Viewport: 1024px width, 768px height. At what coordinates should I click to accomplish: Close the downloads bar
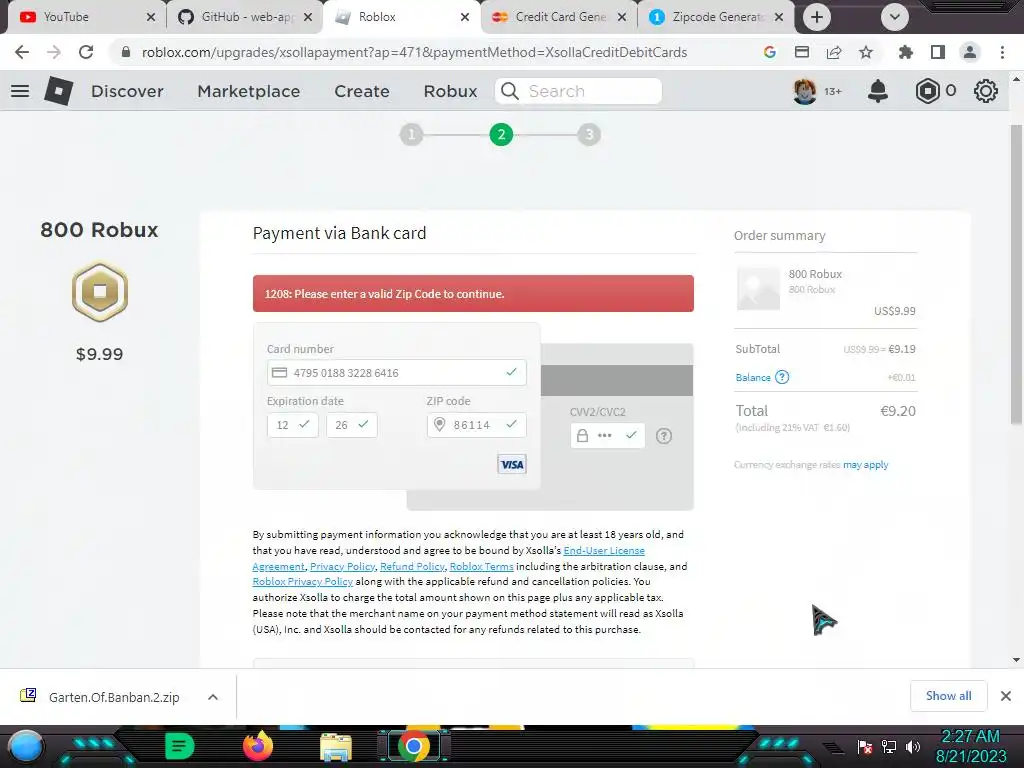click(x=1006, y=696)
